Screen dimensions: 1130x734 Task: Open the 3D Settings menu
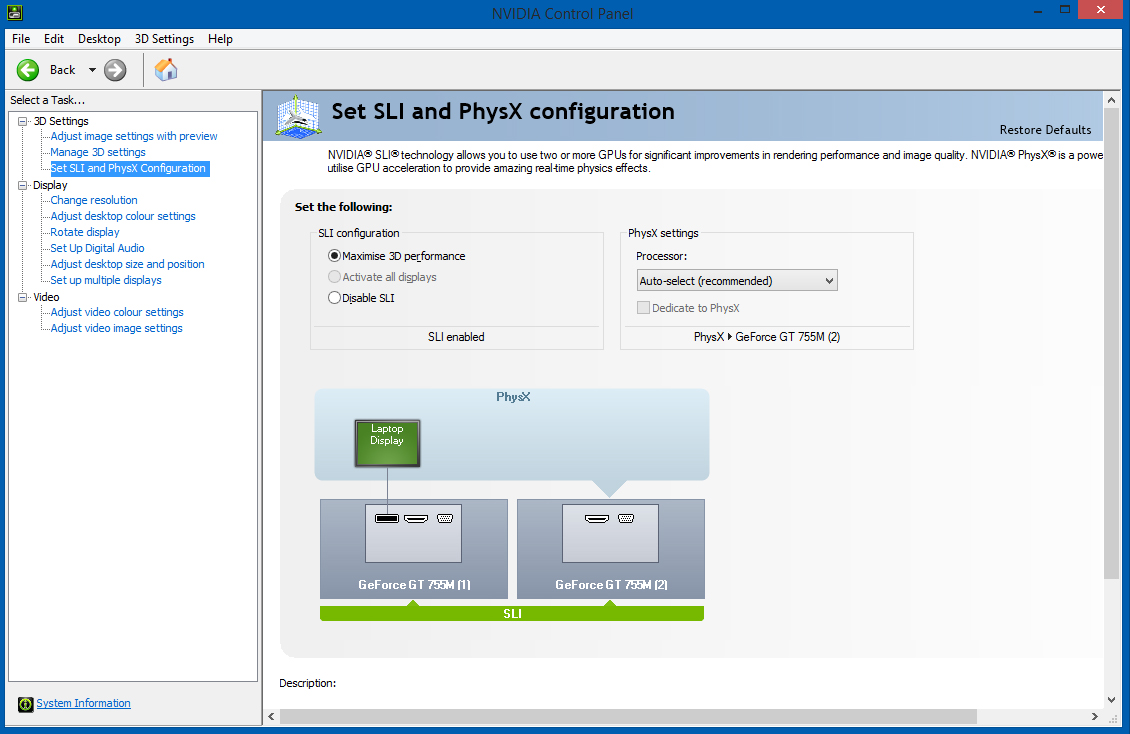point(164,39)
